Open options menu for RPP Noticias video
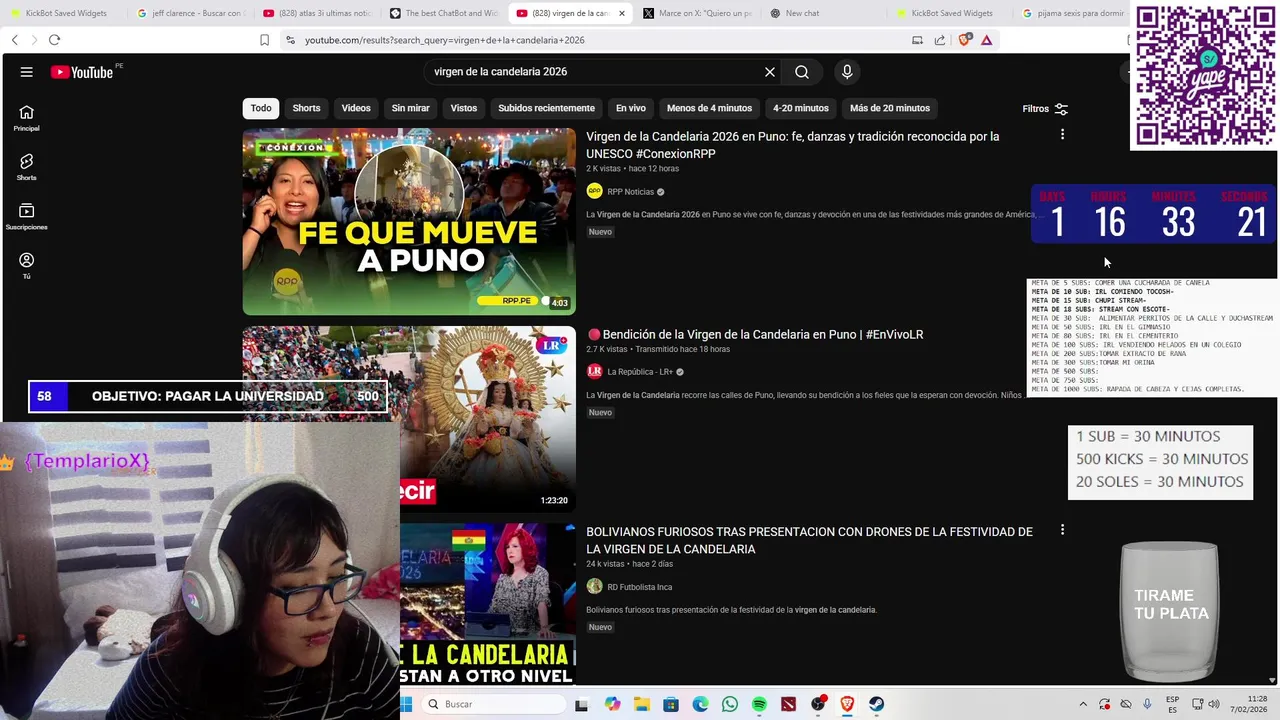Viewport: 1280px width, 720px height. click(1062, 134)
